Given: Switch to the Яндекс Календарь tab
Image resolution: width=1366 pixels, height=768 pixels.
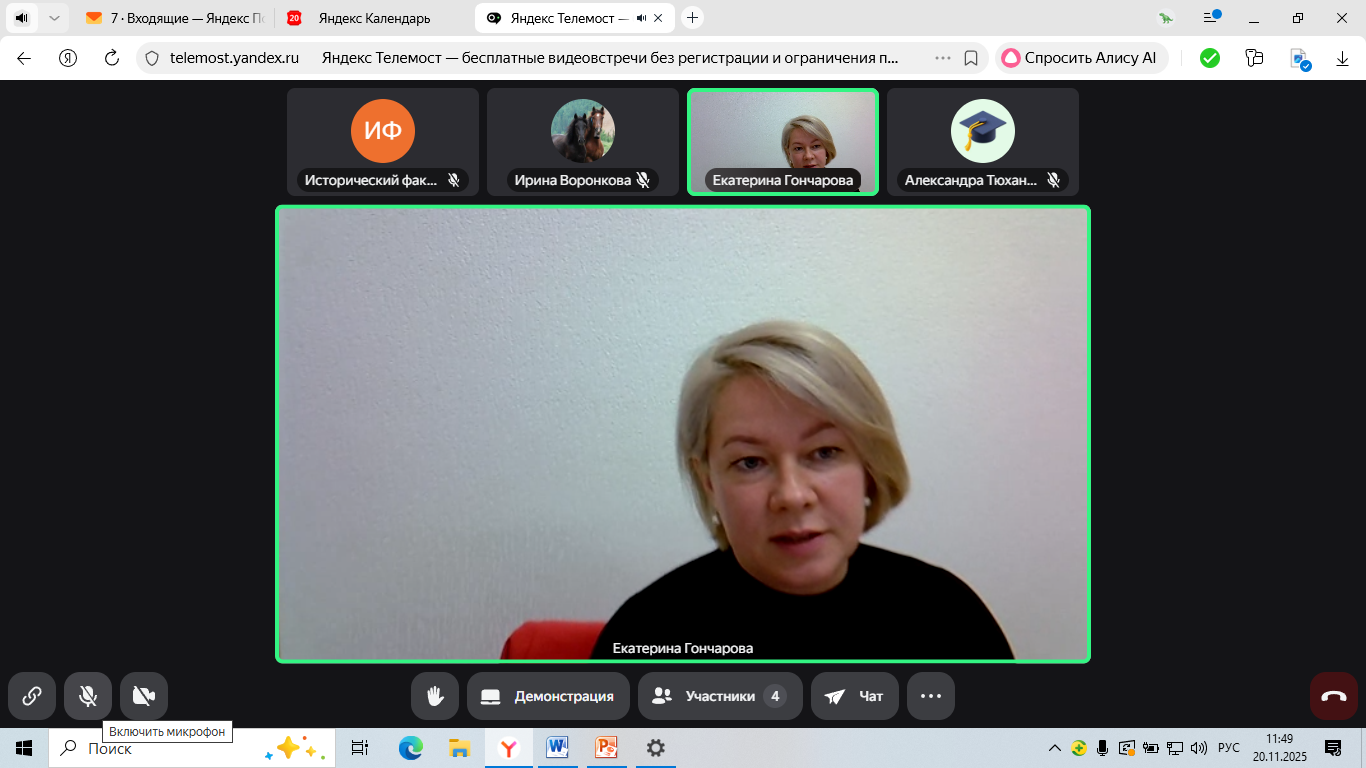Looking at the screenshot, I should [374, 18].
